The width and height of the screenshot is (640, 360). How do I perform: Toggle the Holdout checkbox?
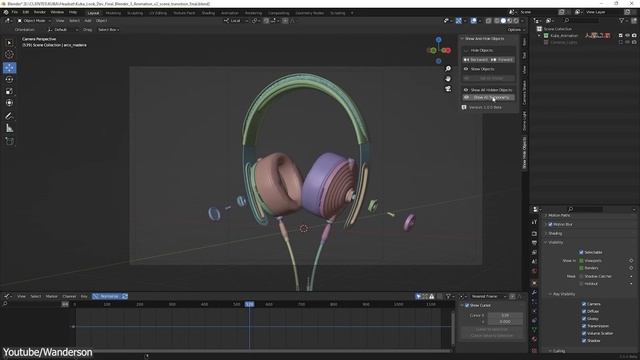581,284
